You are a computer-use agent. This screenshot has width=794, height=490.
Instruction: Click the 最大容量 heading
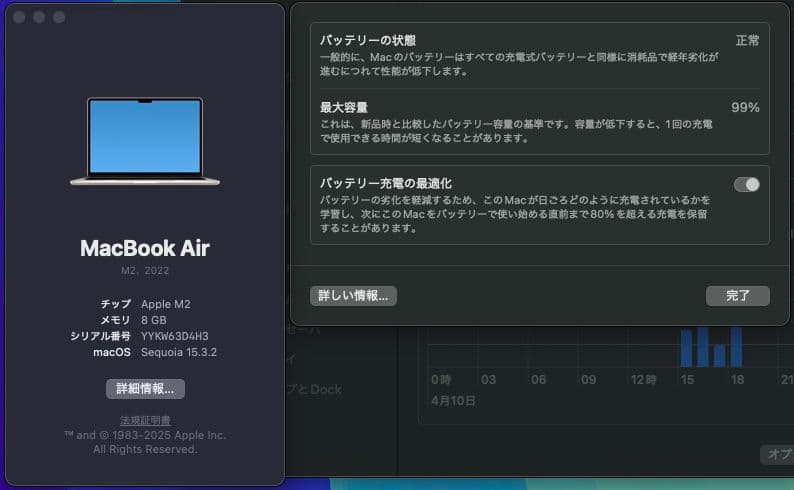pyautogui.click(x=344, y=107)
